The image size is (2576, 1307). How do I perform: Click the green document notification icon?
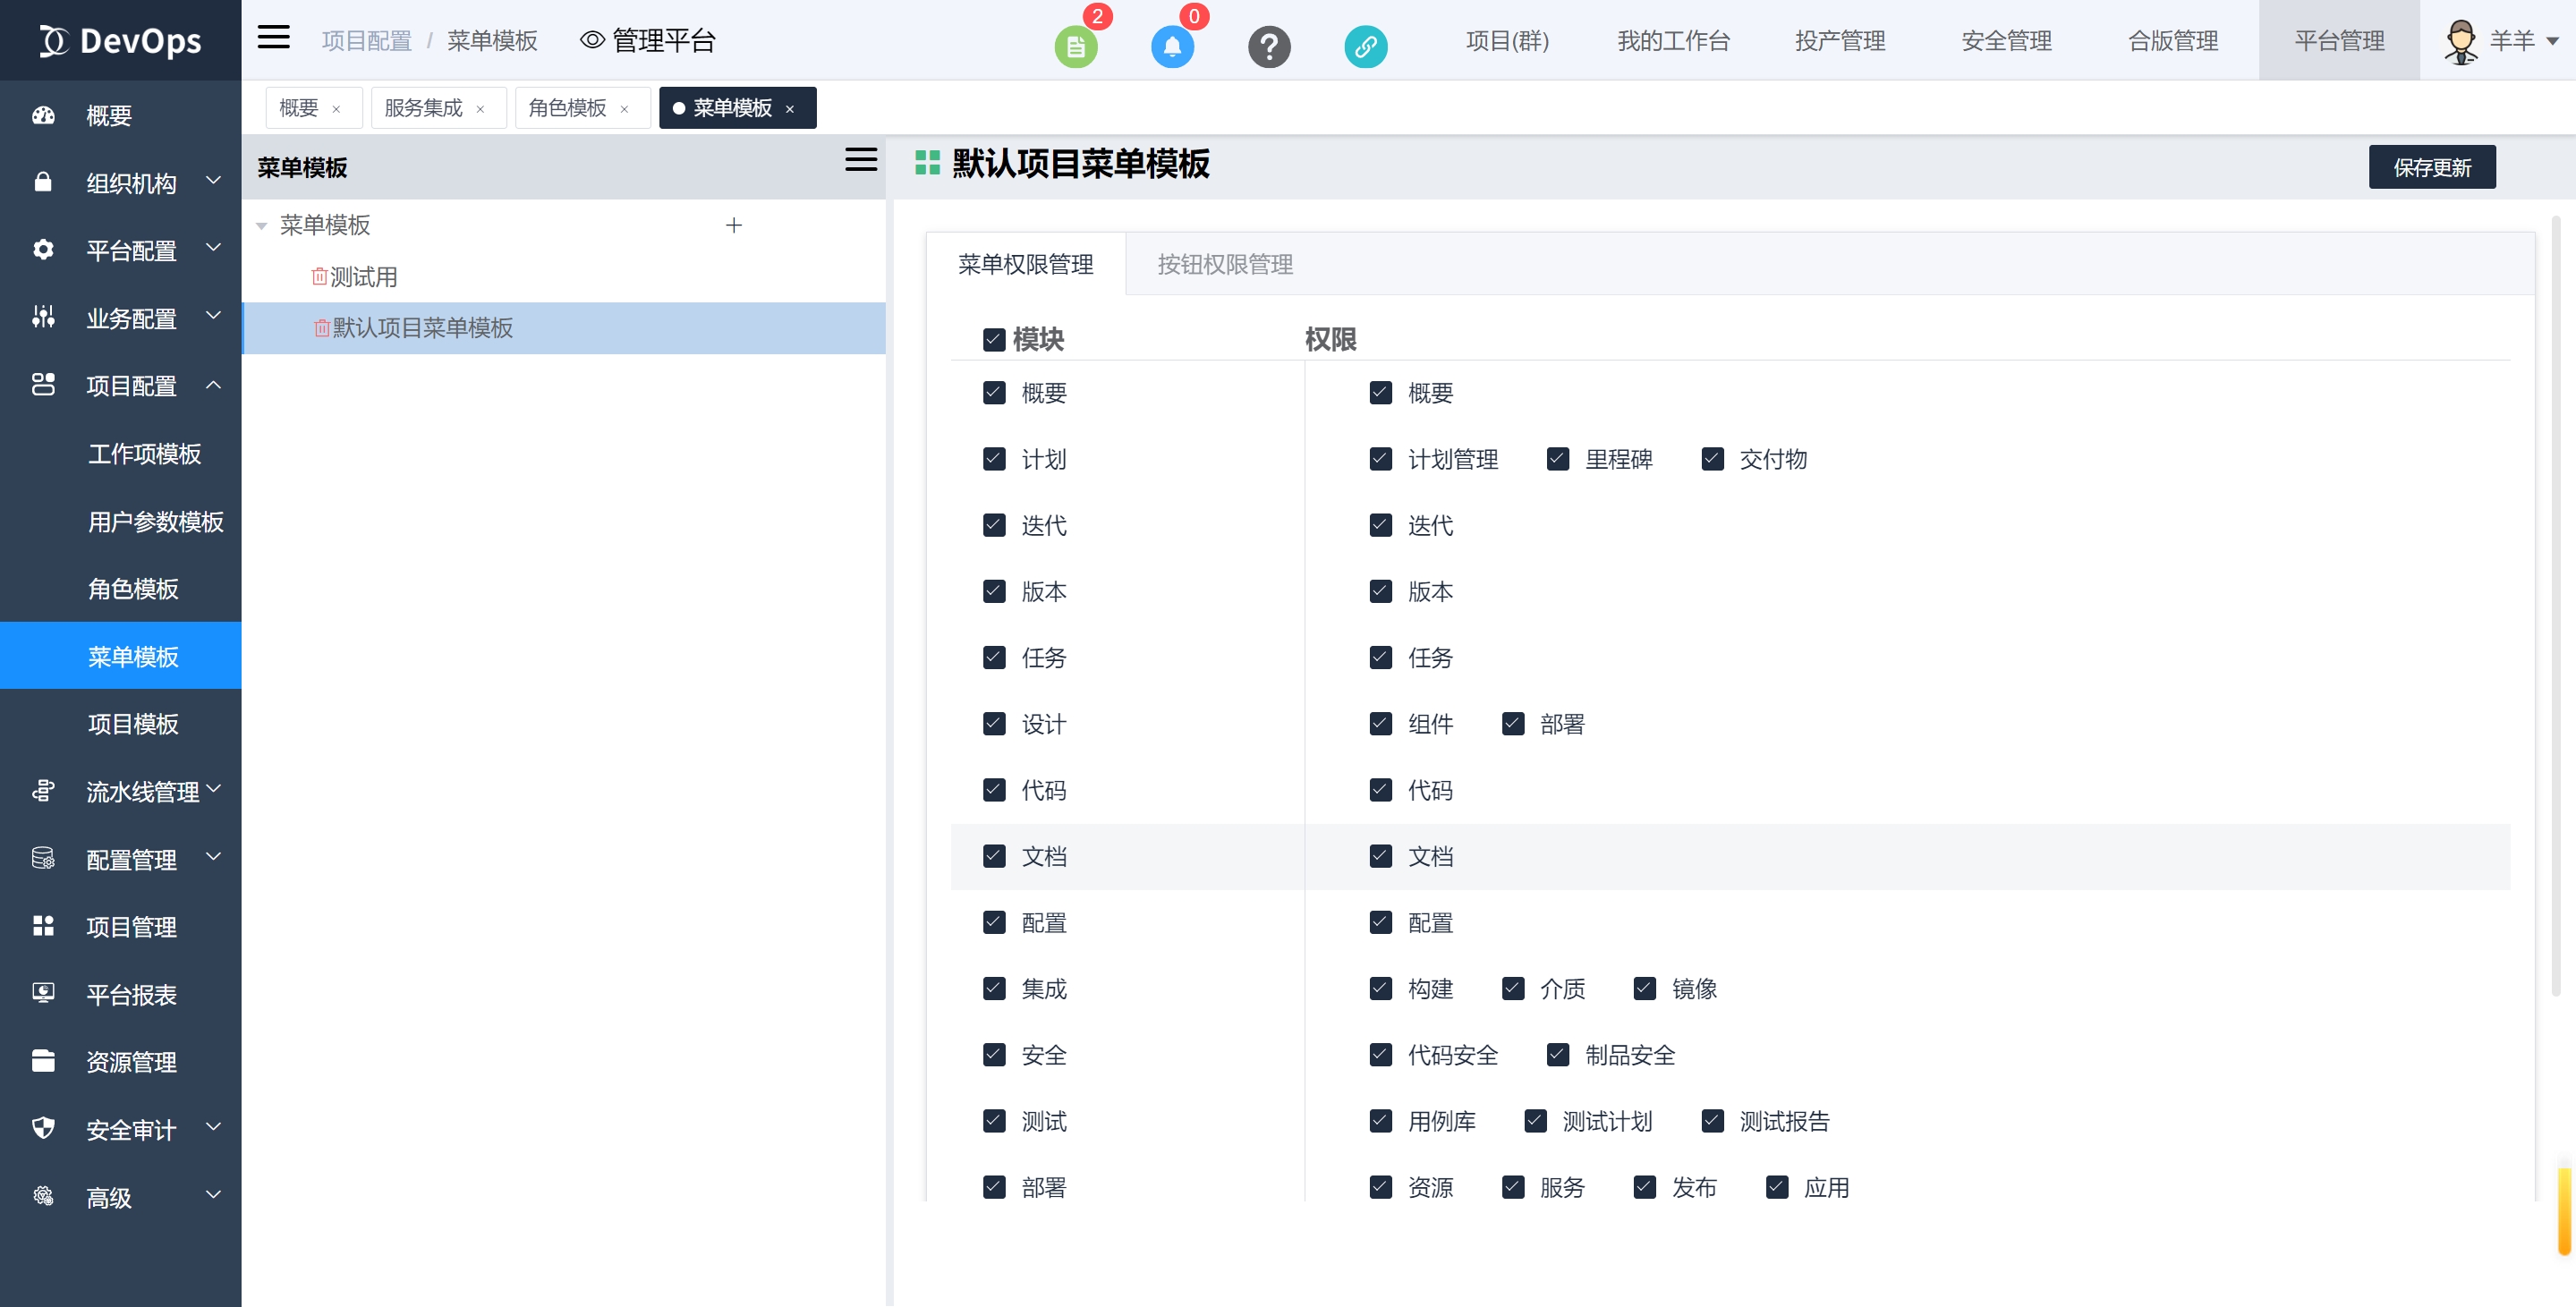1075,46
